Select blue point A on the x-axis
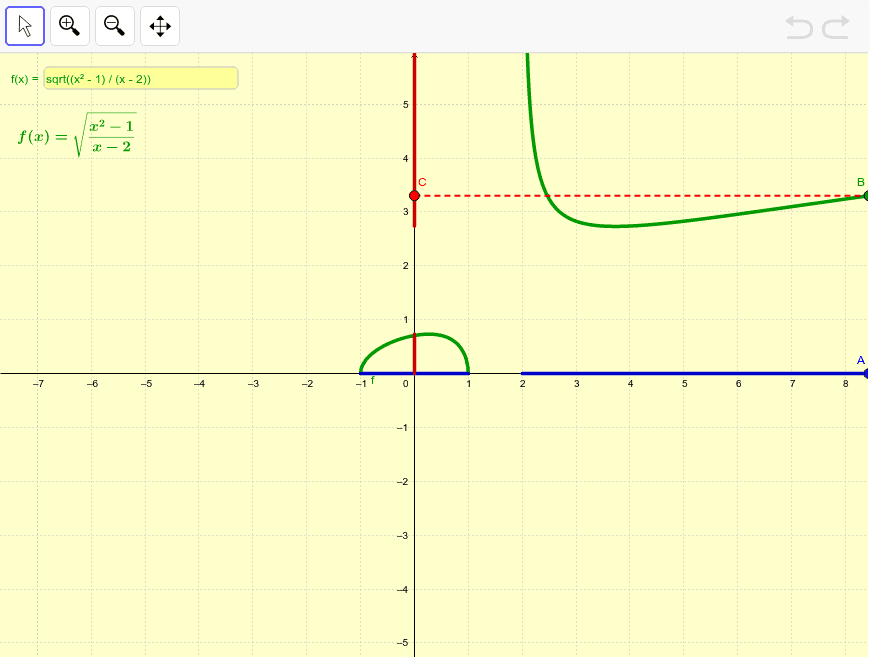Screen dimensions: 870x659 [866, 373]
